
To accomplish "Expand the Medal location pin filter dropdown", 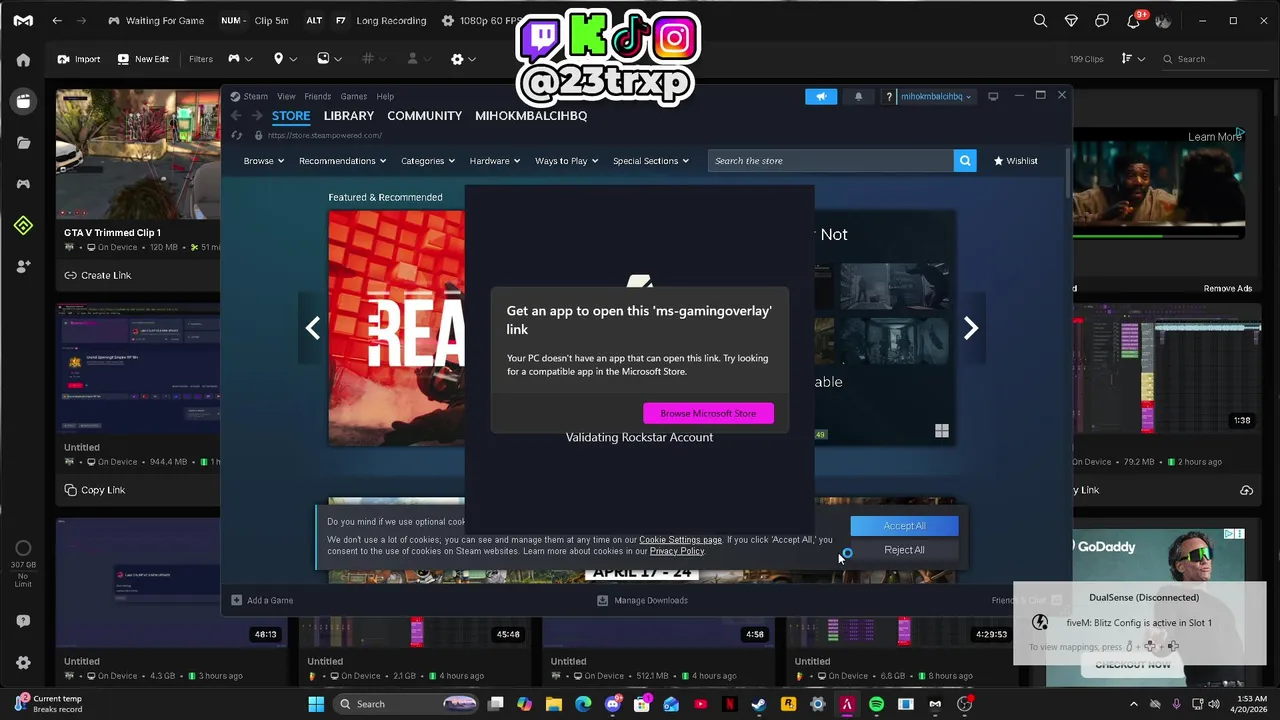I will point(284,59).
